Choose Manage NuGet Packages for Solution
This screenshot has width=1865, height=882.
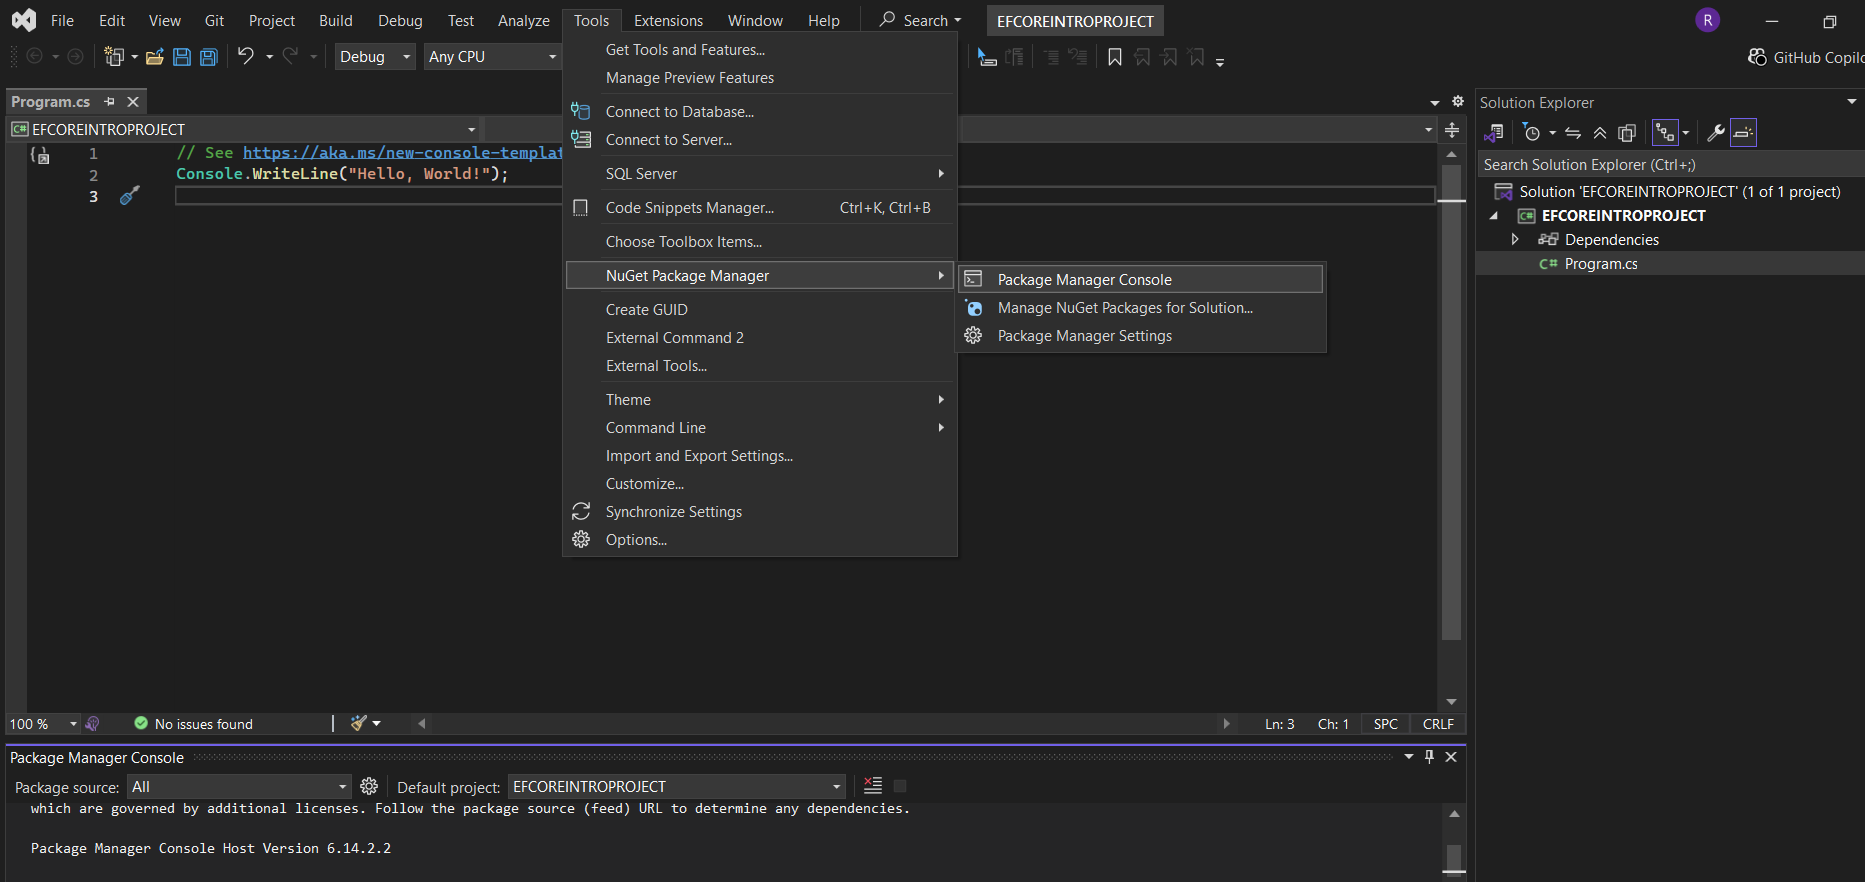tap(1124, 308)
